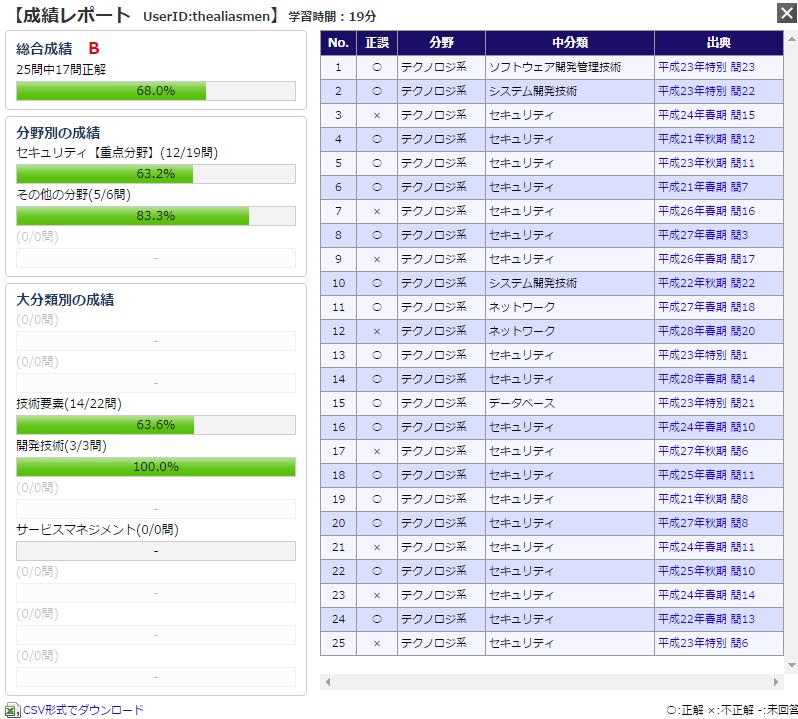Click the 68.0% overall score bar
Image resolution: width=798 pixels, height=719 pixels.
point(156,91)
